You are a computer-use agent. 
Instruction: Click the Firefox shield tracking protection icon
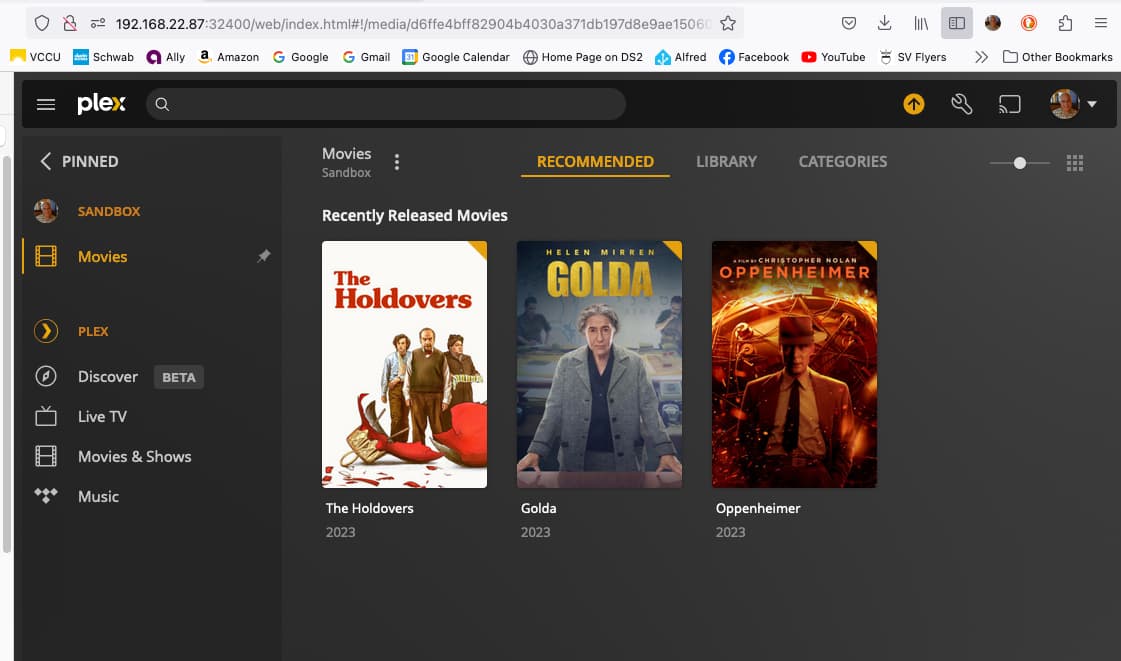(x=42, y=24)
